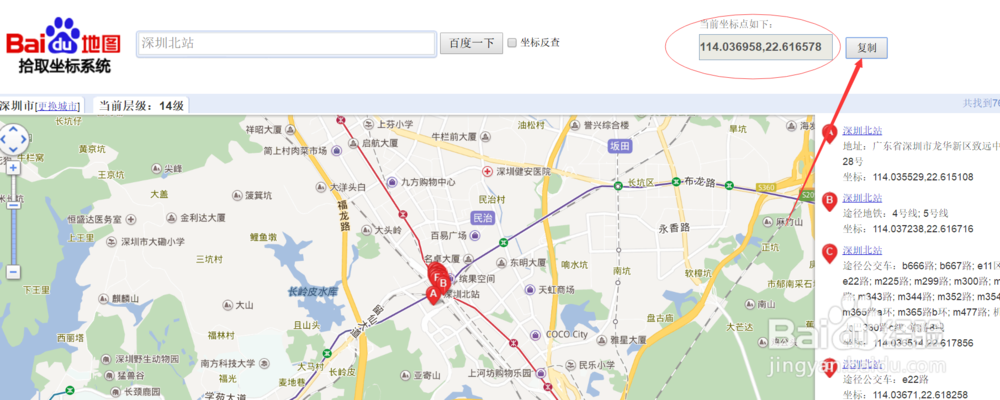Click the 民治 metro station label
Viewport: 1000px width, 400px height.
483,218
